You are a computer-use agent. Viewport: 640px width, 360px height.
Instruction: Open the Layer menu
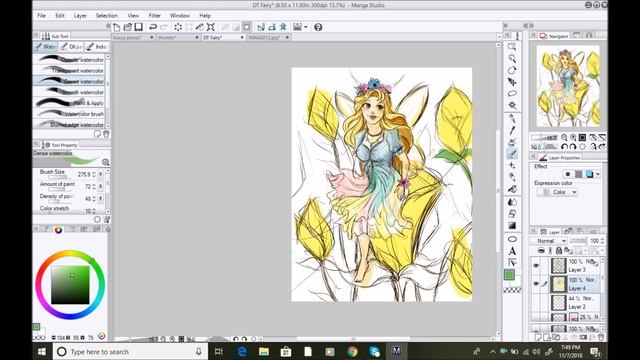coord(80,16)
